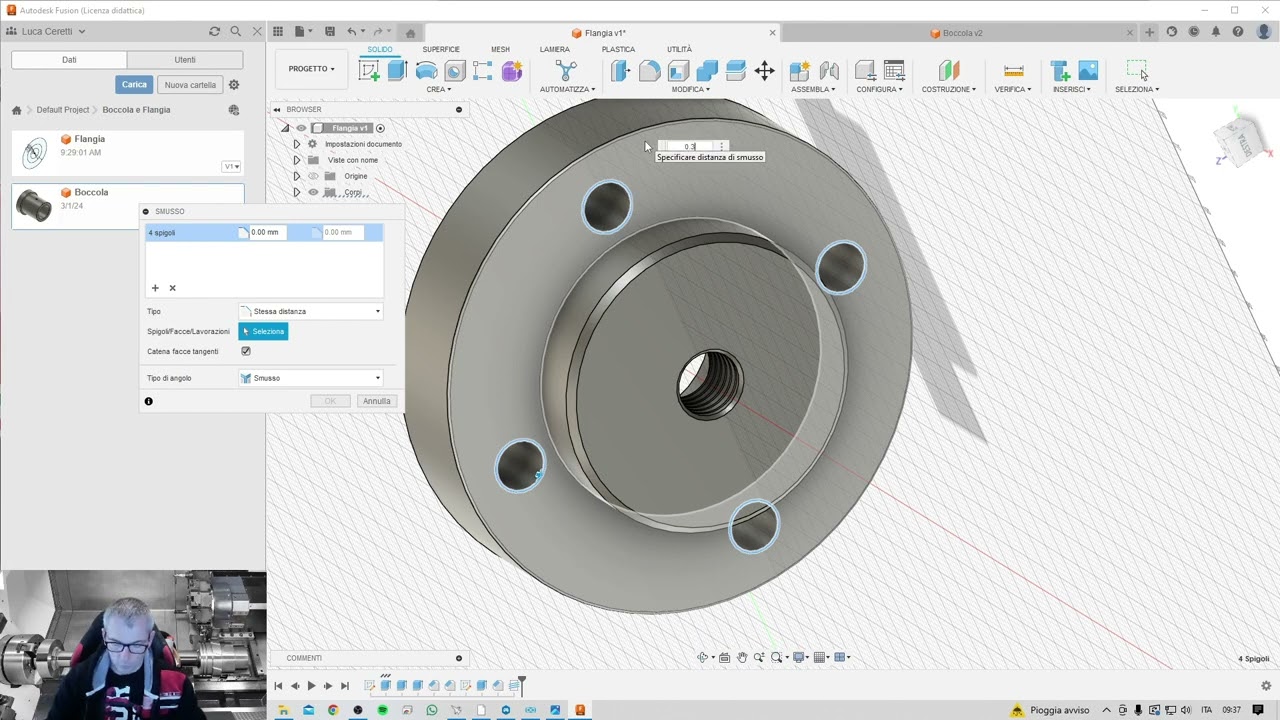Click the Orbit icon in navigation bar
The width and height of the screenshot is (1280, 720).
702,657
